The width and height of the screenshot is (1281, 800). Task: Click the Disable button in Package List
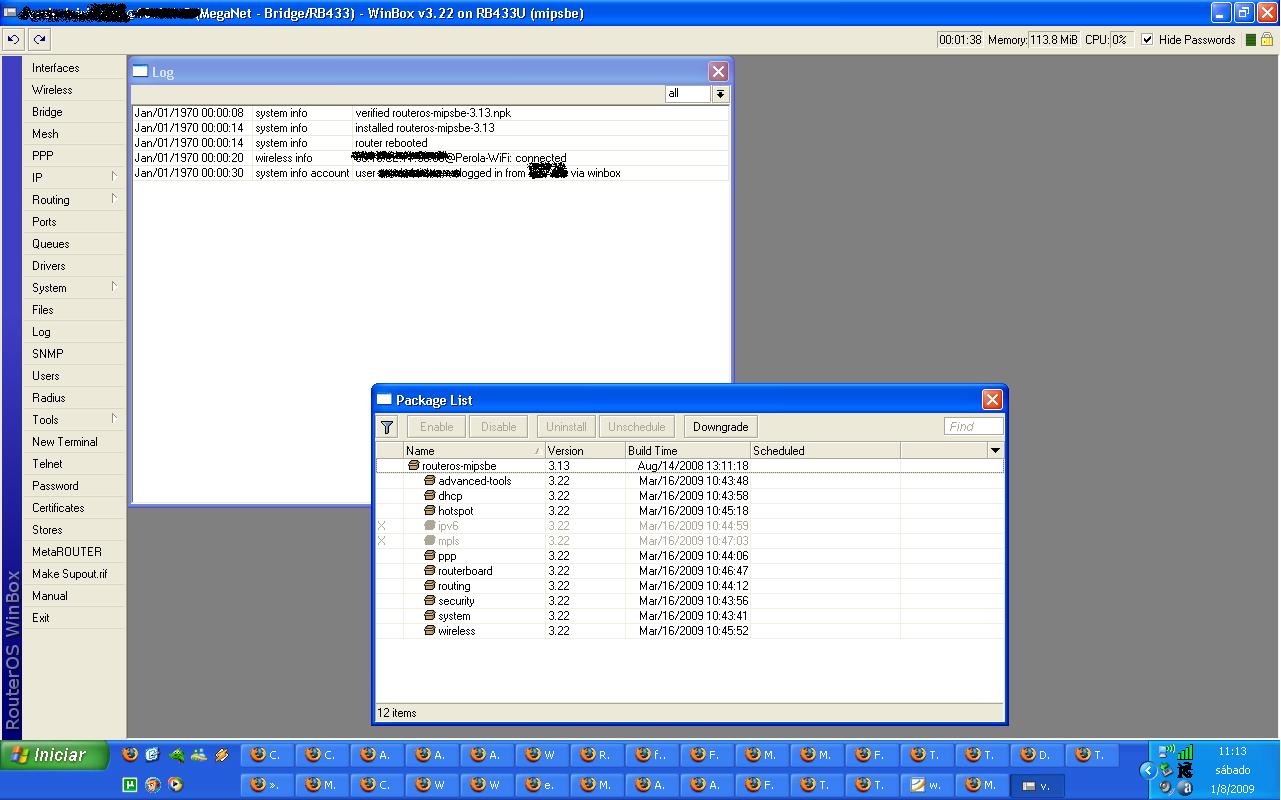pos(499,427)
